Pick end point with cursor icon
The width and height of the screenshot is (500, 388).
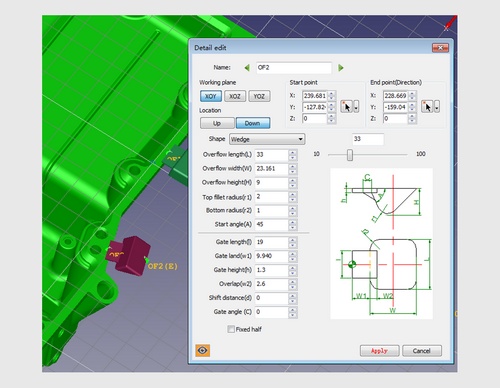click(x=427, y=107)
